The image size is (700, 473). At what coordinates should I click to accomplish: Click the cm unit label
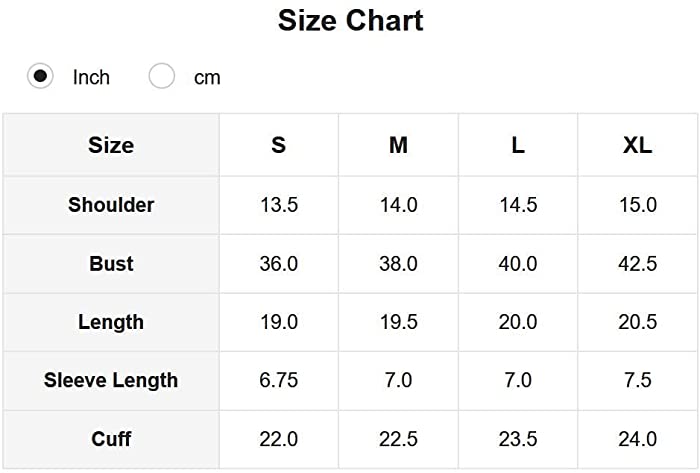(207, 78)
